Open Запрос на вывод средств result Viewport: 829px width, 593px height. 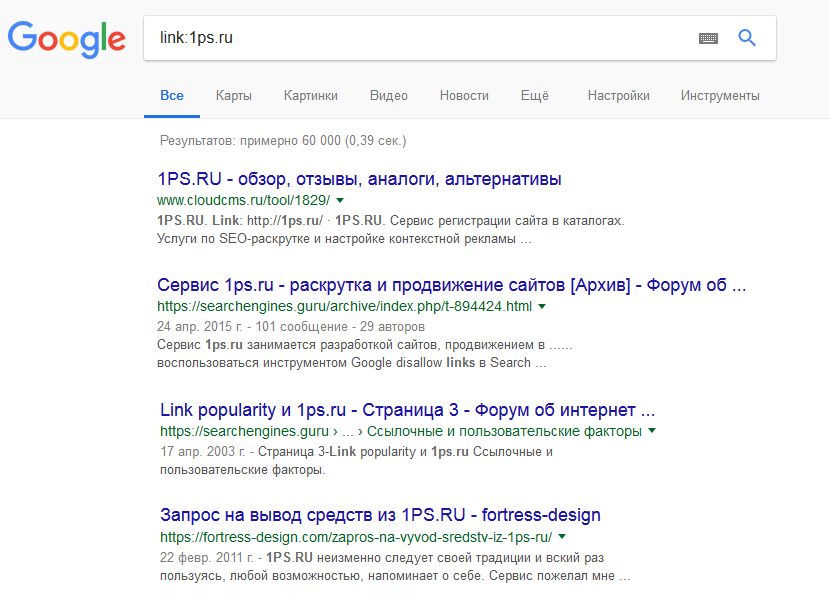380,515
